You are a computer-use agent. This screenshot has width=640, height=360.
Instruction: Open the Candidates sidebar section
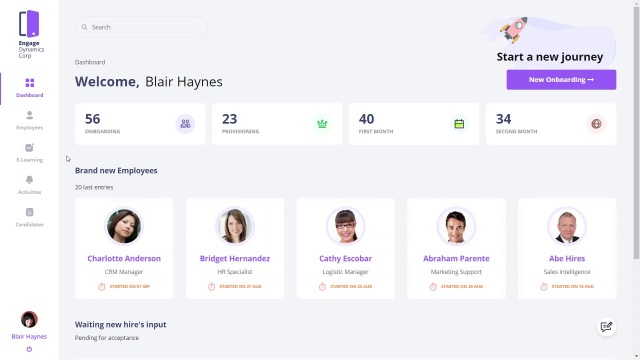[x=29, y=217]
